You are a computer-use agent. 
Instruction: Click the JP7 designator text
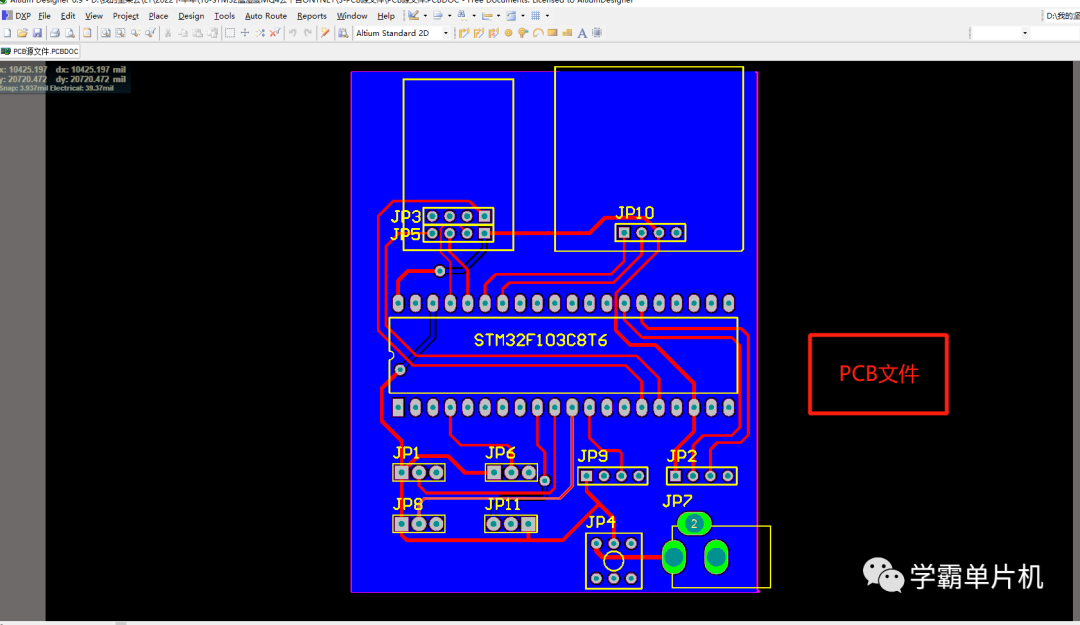pyautogui.click(x=677, y=502)
